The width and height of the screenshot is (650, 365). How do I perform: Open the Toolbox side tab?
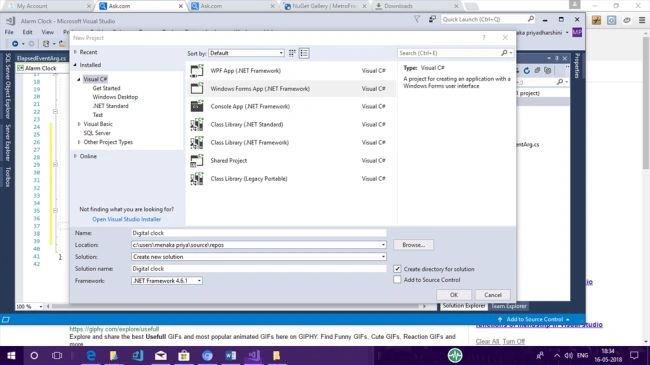[7, 176]
